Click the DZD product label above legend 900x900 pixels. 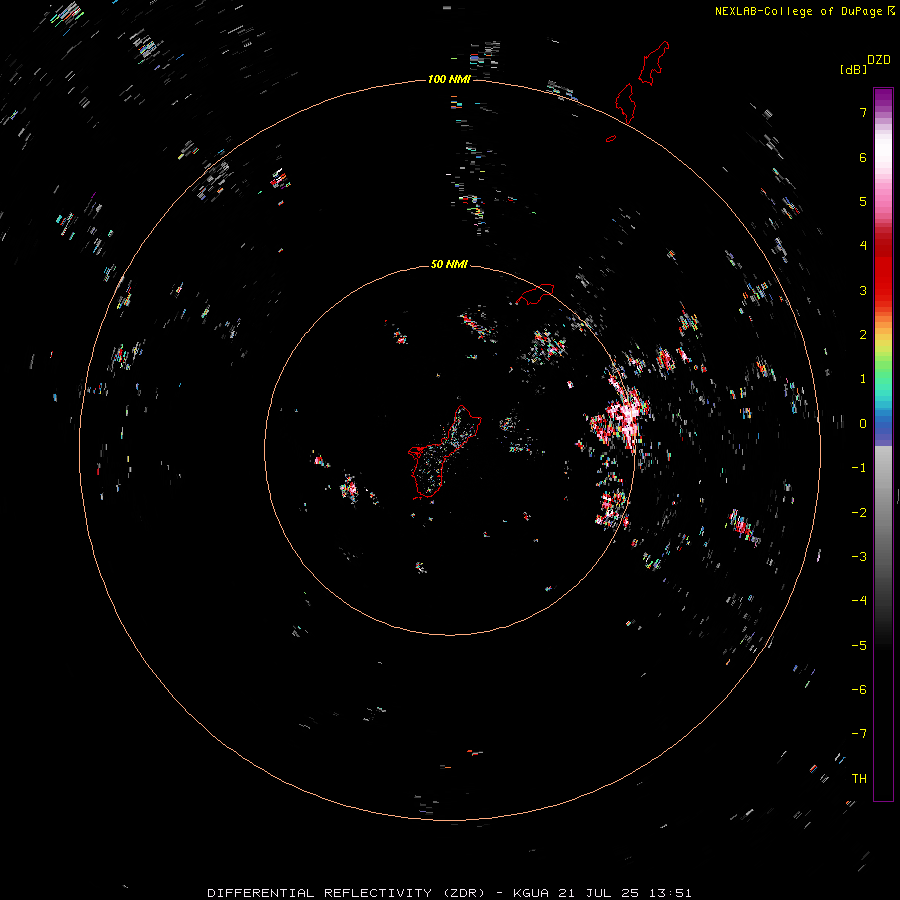click(x=879, y=60)
